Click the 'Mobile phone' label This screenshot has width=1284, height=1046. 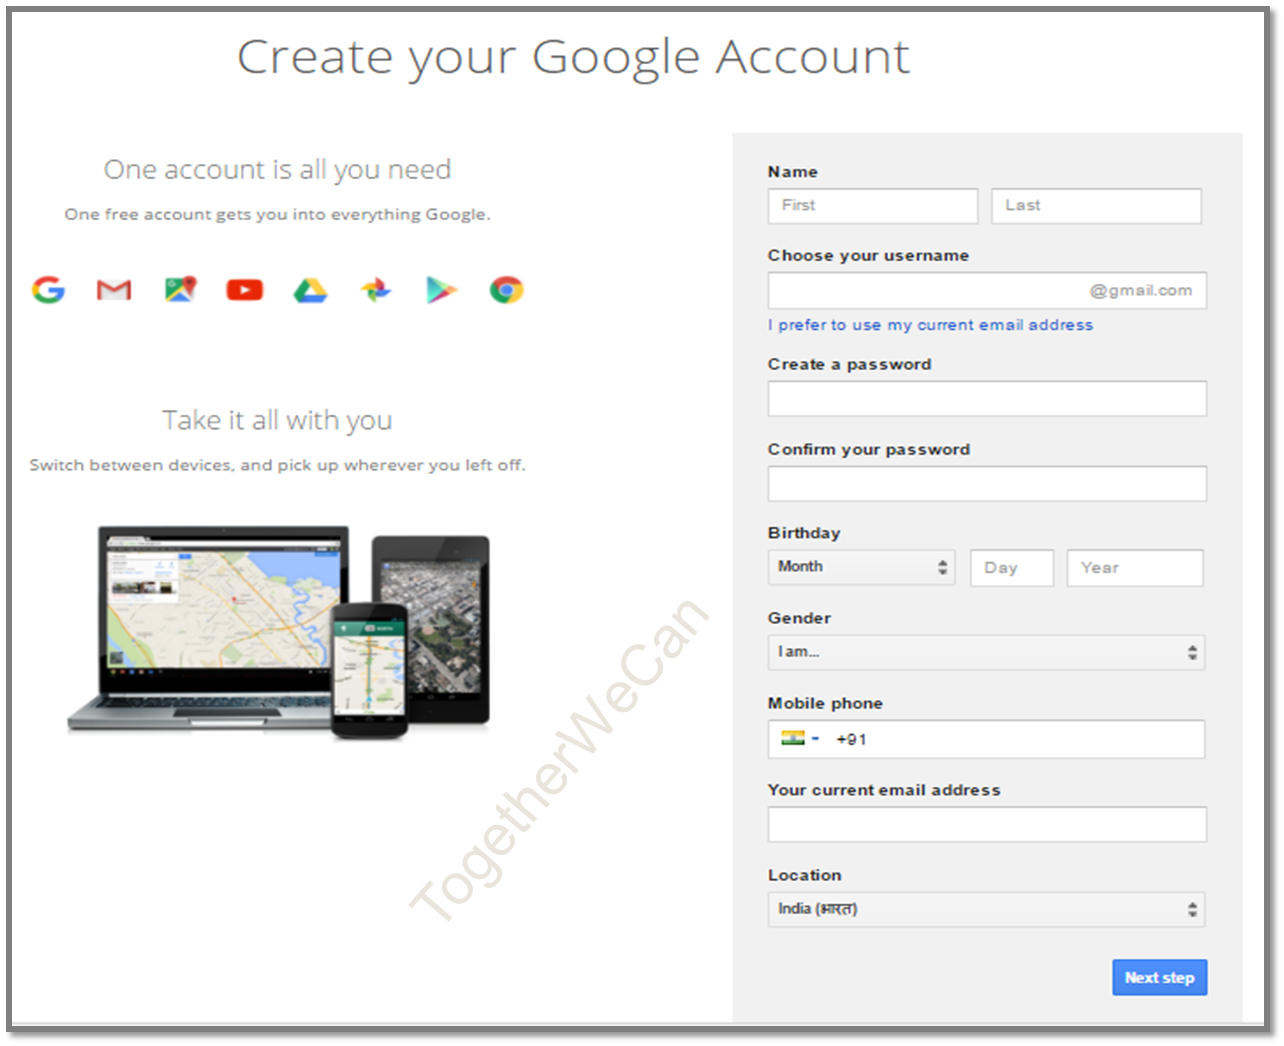pos(825,703)
